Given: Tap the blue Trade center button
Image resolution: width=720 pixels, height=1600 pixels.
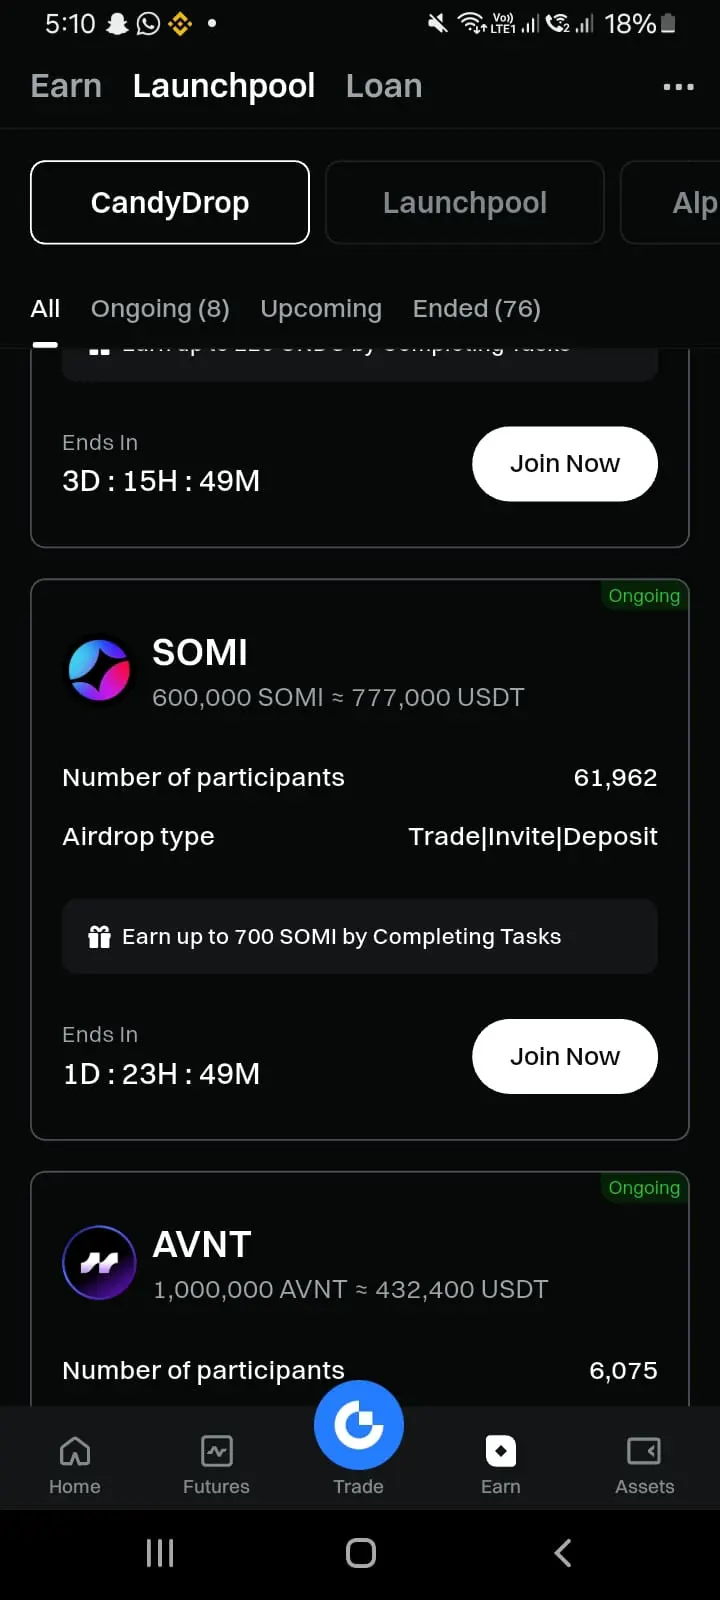Looking at the screenshot, I should (359, 1425).
